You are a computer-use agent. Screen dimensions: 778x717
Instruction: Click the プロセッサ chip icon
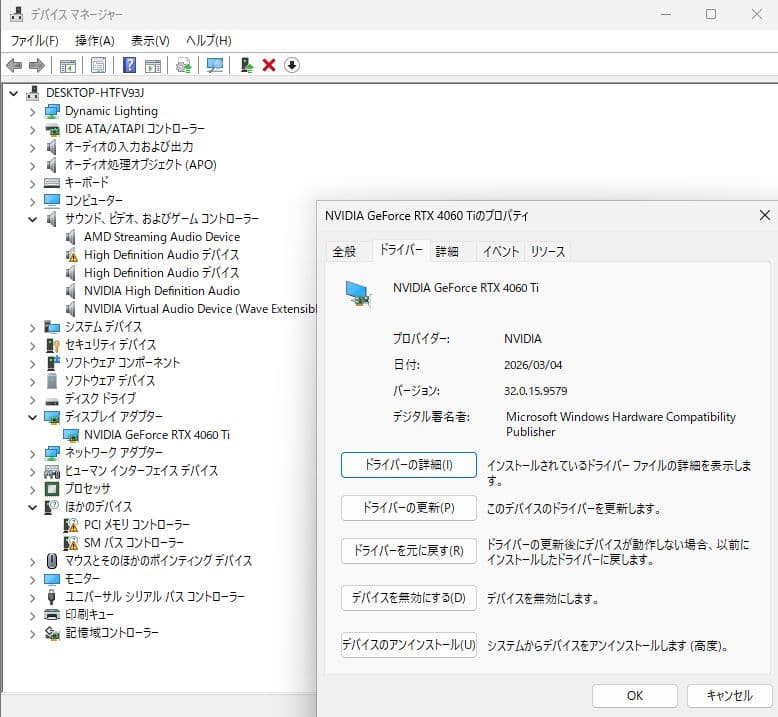(52, 489)
